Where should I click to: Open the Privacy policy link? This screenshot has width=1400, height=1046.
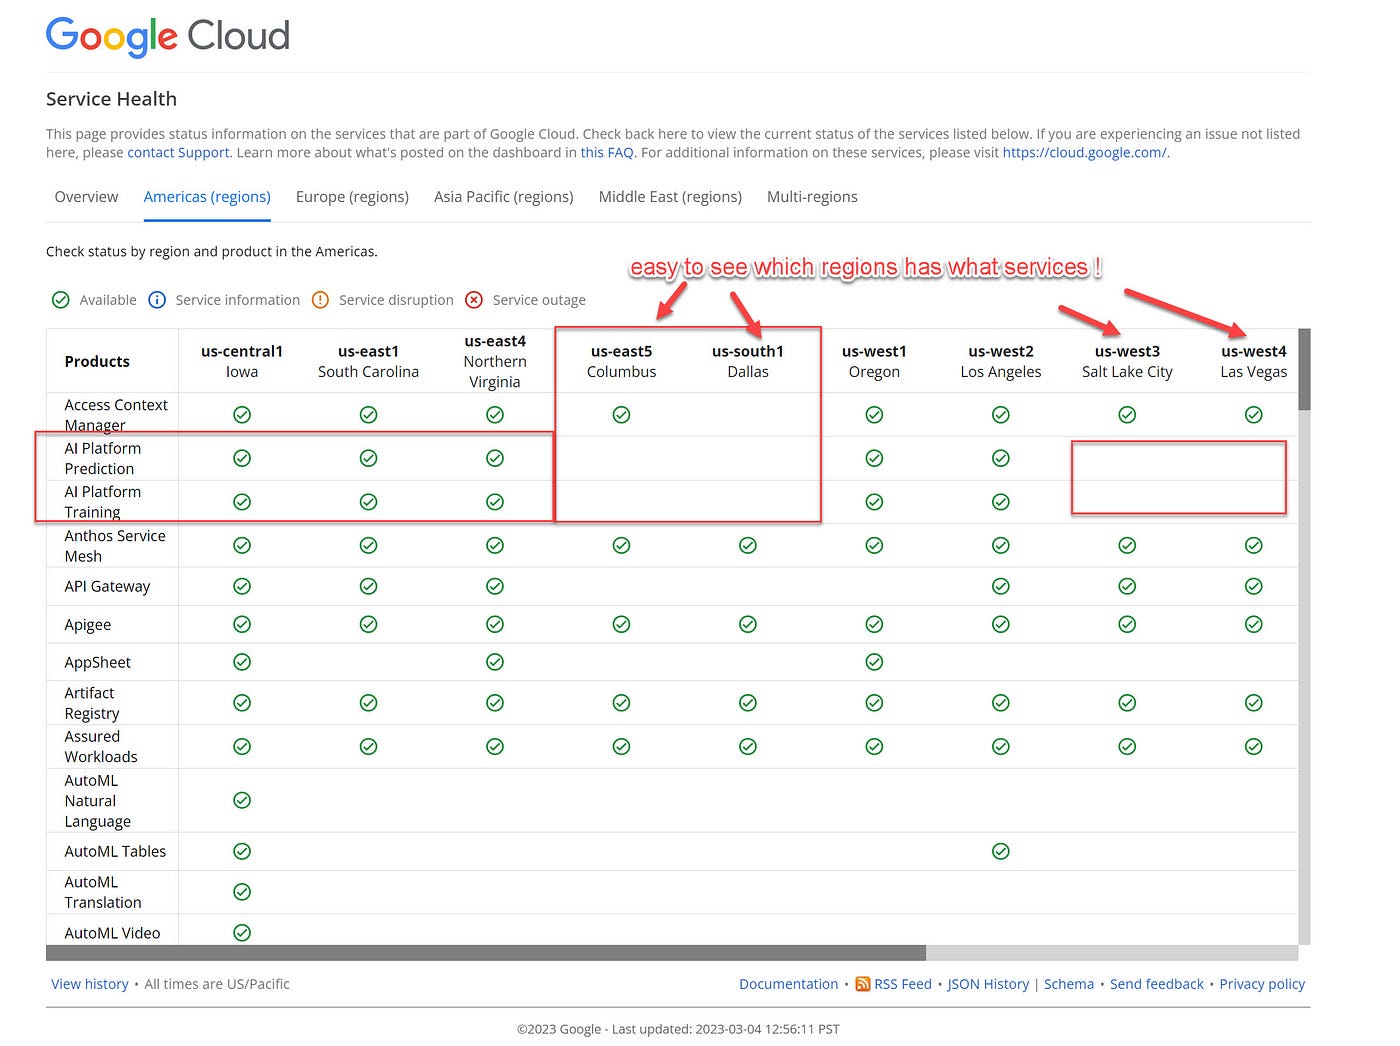click(1262, 984)
